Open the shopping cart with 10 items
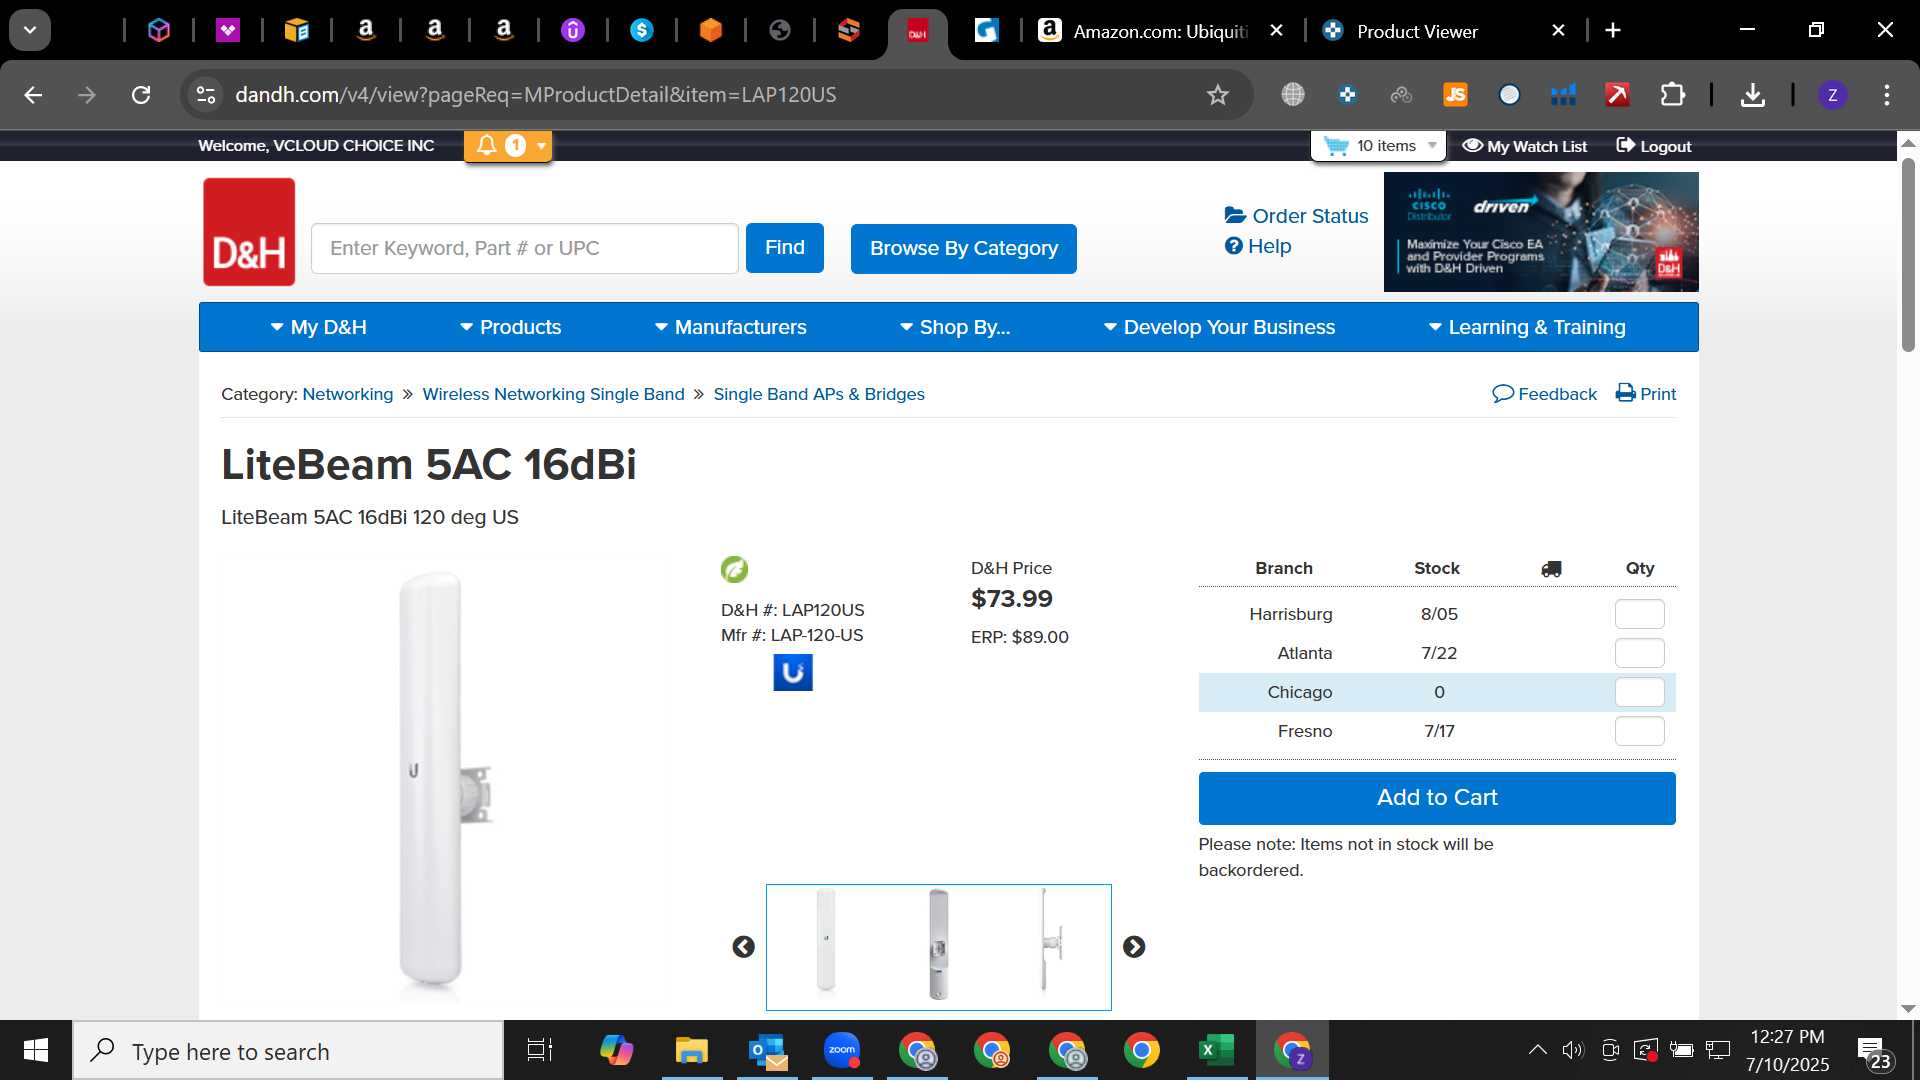Viewport: 1920px width, 1080px height. (x=1379, y=146)
